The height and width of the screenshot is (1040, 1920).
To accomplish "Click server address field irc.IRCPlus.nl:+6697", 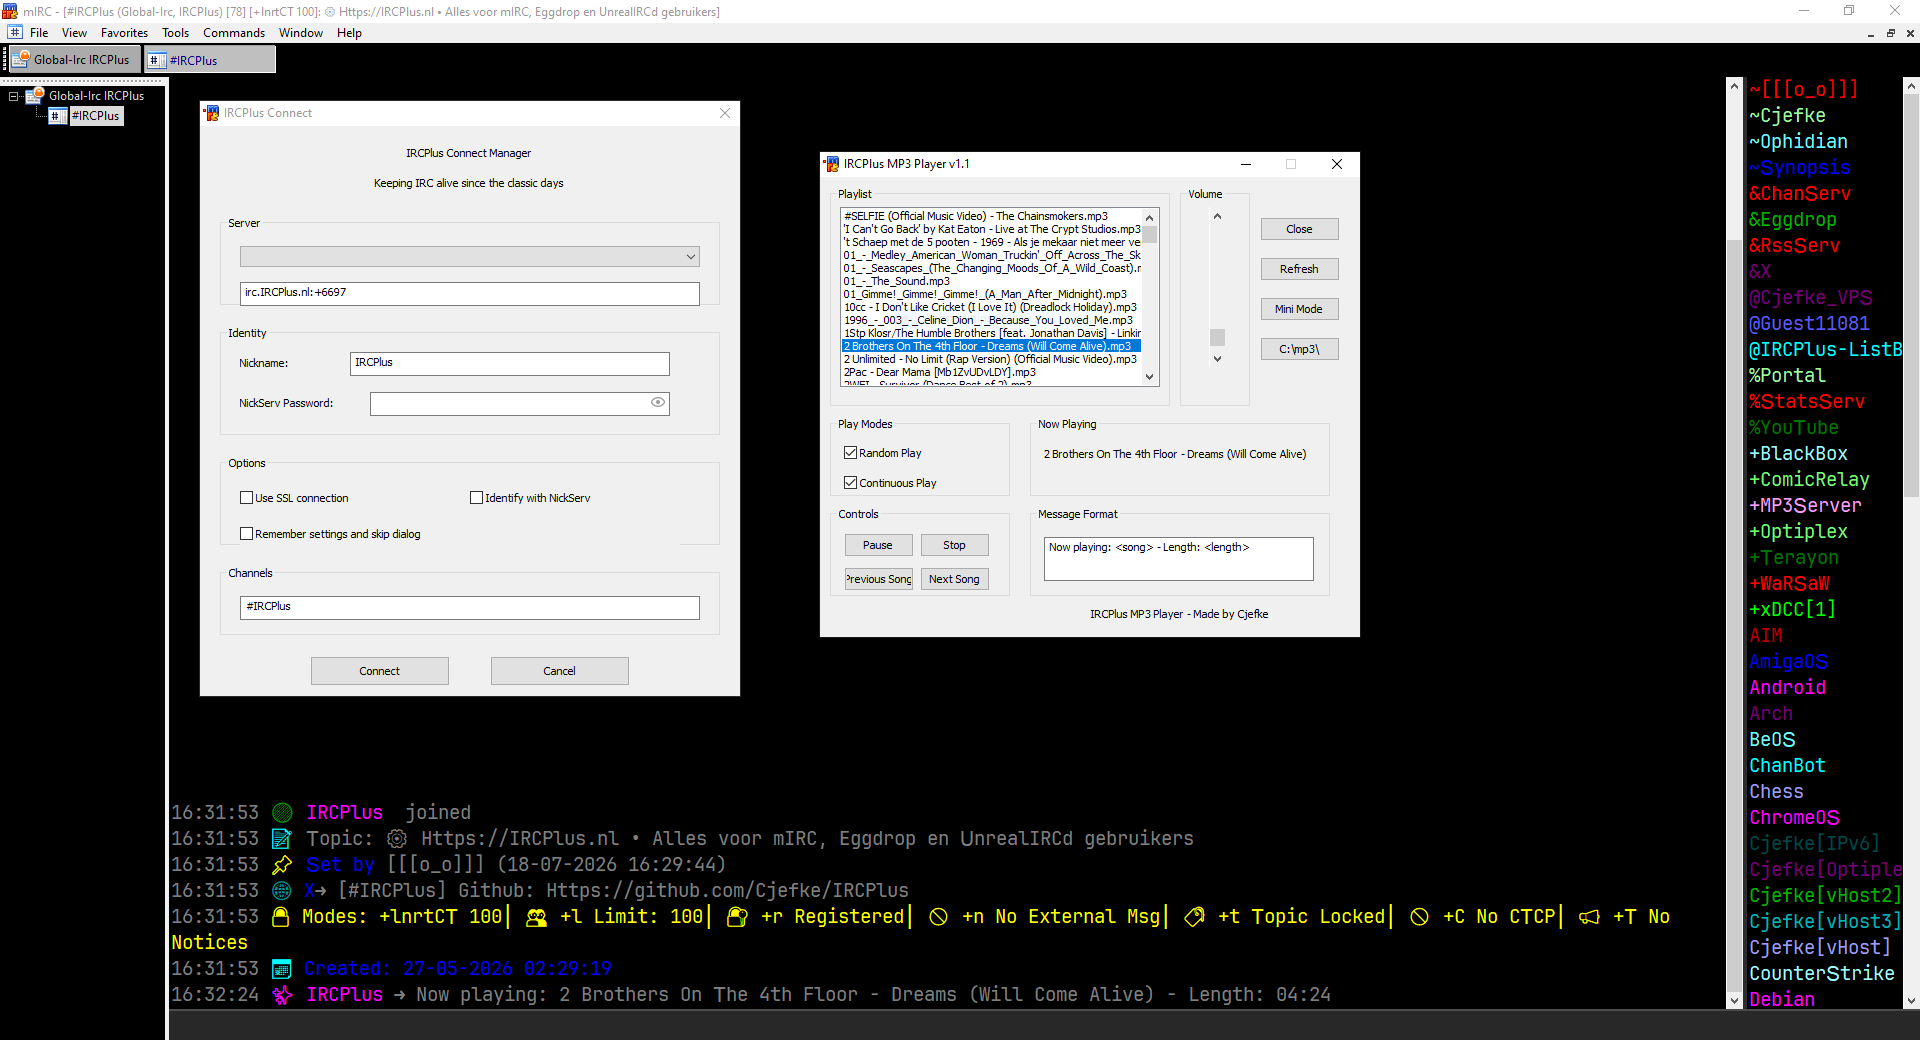I will click(470, 293).
